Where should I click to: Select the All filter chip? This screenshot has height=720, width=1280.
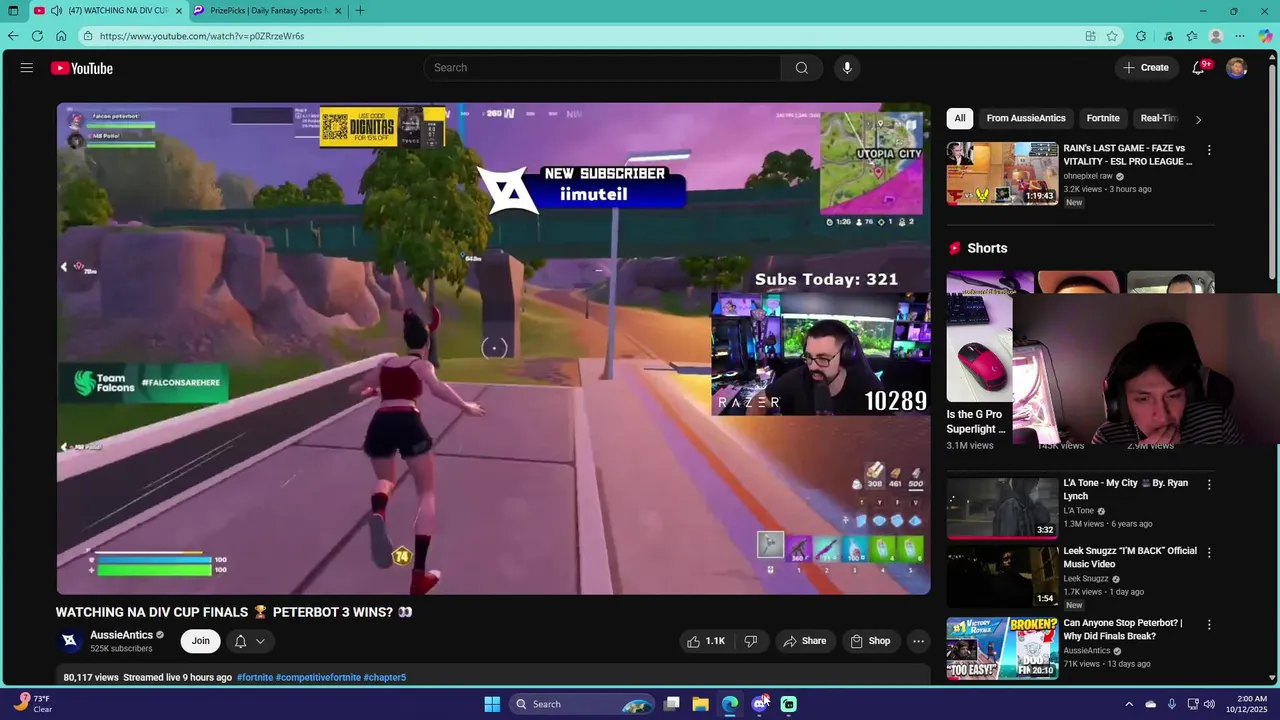click(x=960, y=118)
